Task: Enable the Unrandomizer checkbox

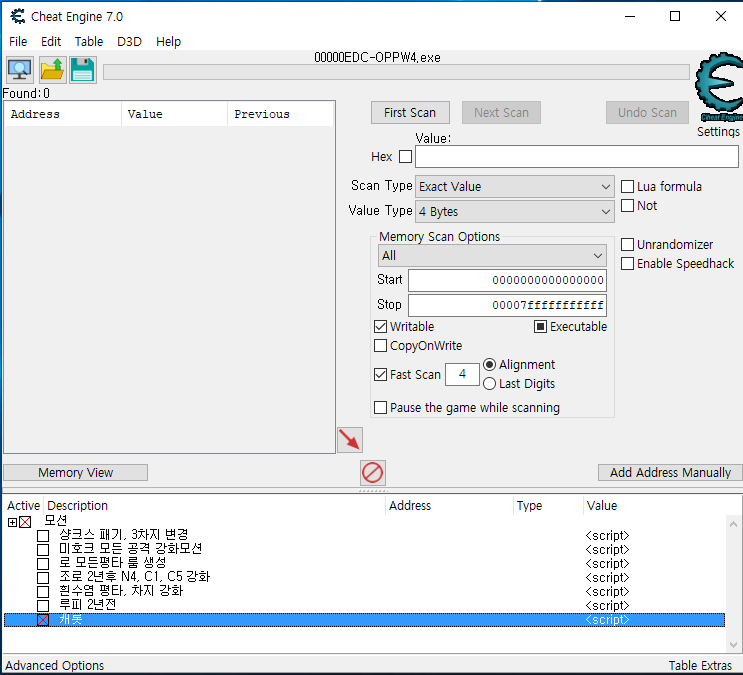Action: point(627,245)
